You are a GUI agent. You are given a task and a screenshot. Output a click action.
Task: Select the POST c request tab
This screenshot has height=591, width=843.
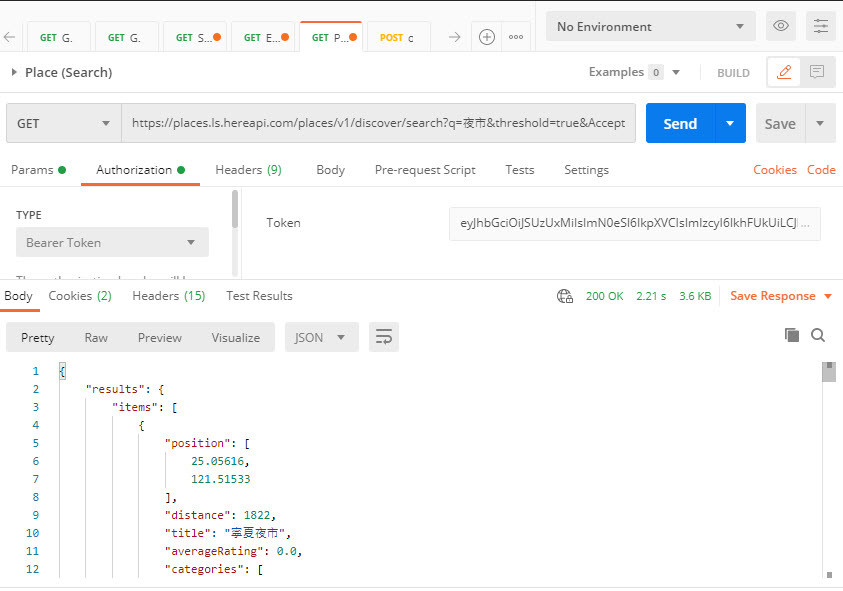(397, 37)
